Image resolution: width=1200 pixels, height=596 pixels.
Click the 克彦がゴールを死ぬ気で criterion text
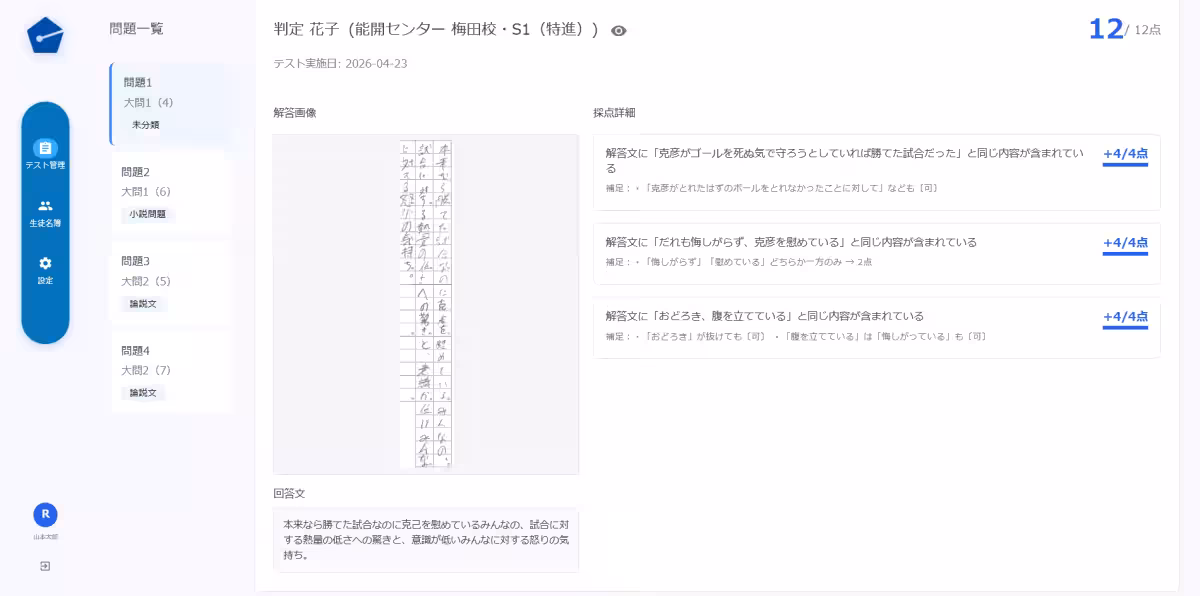click(845, 160)
